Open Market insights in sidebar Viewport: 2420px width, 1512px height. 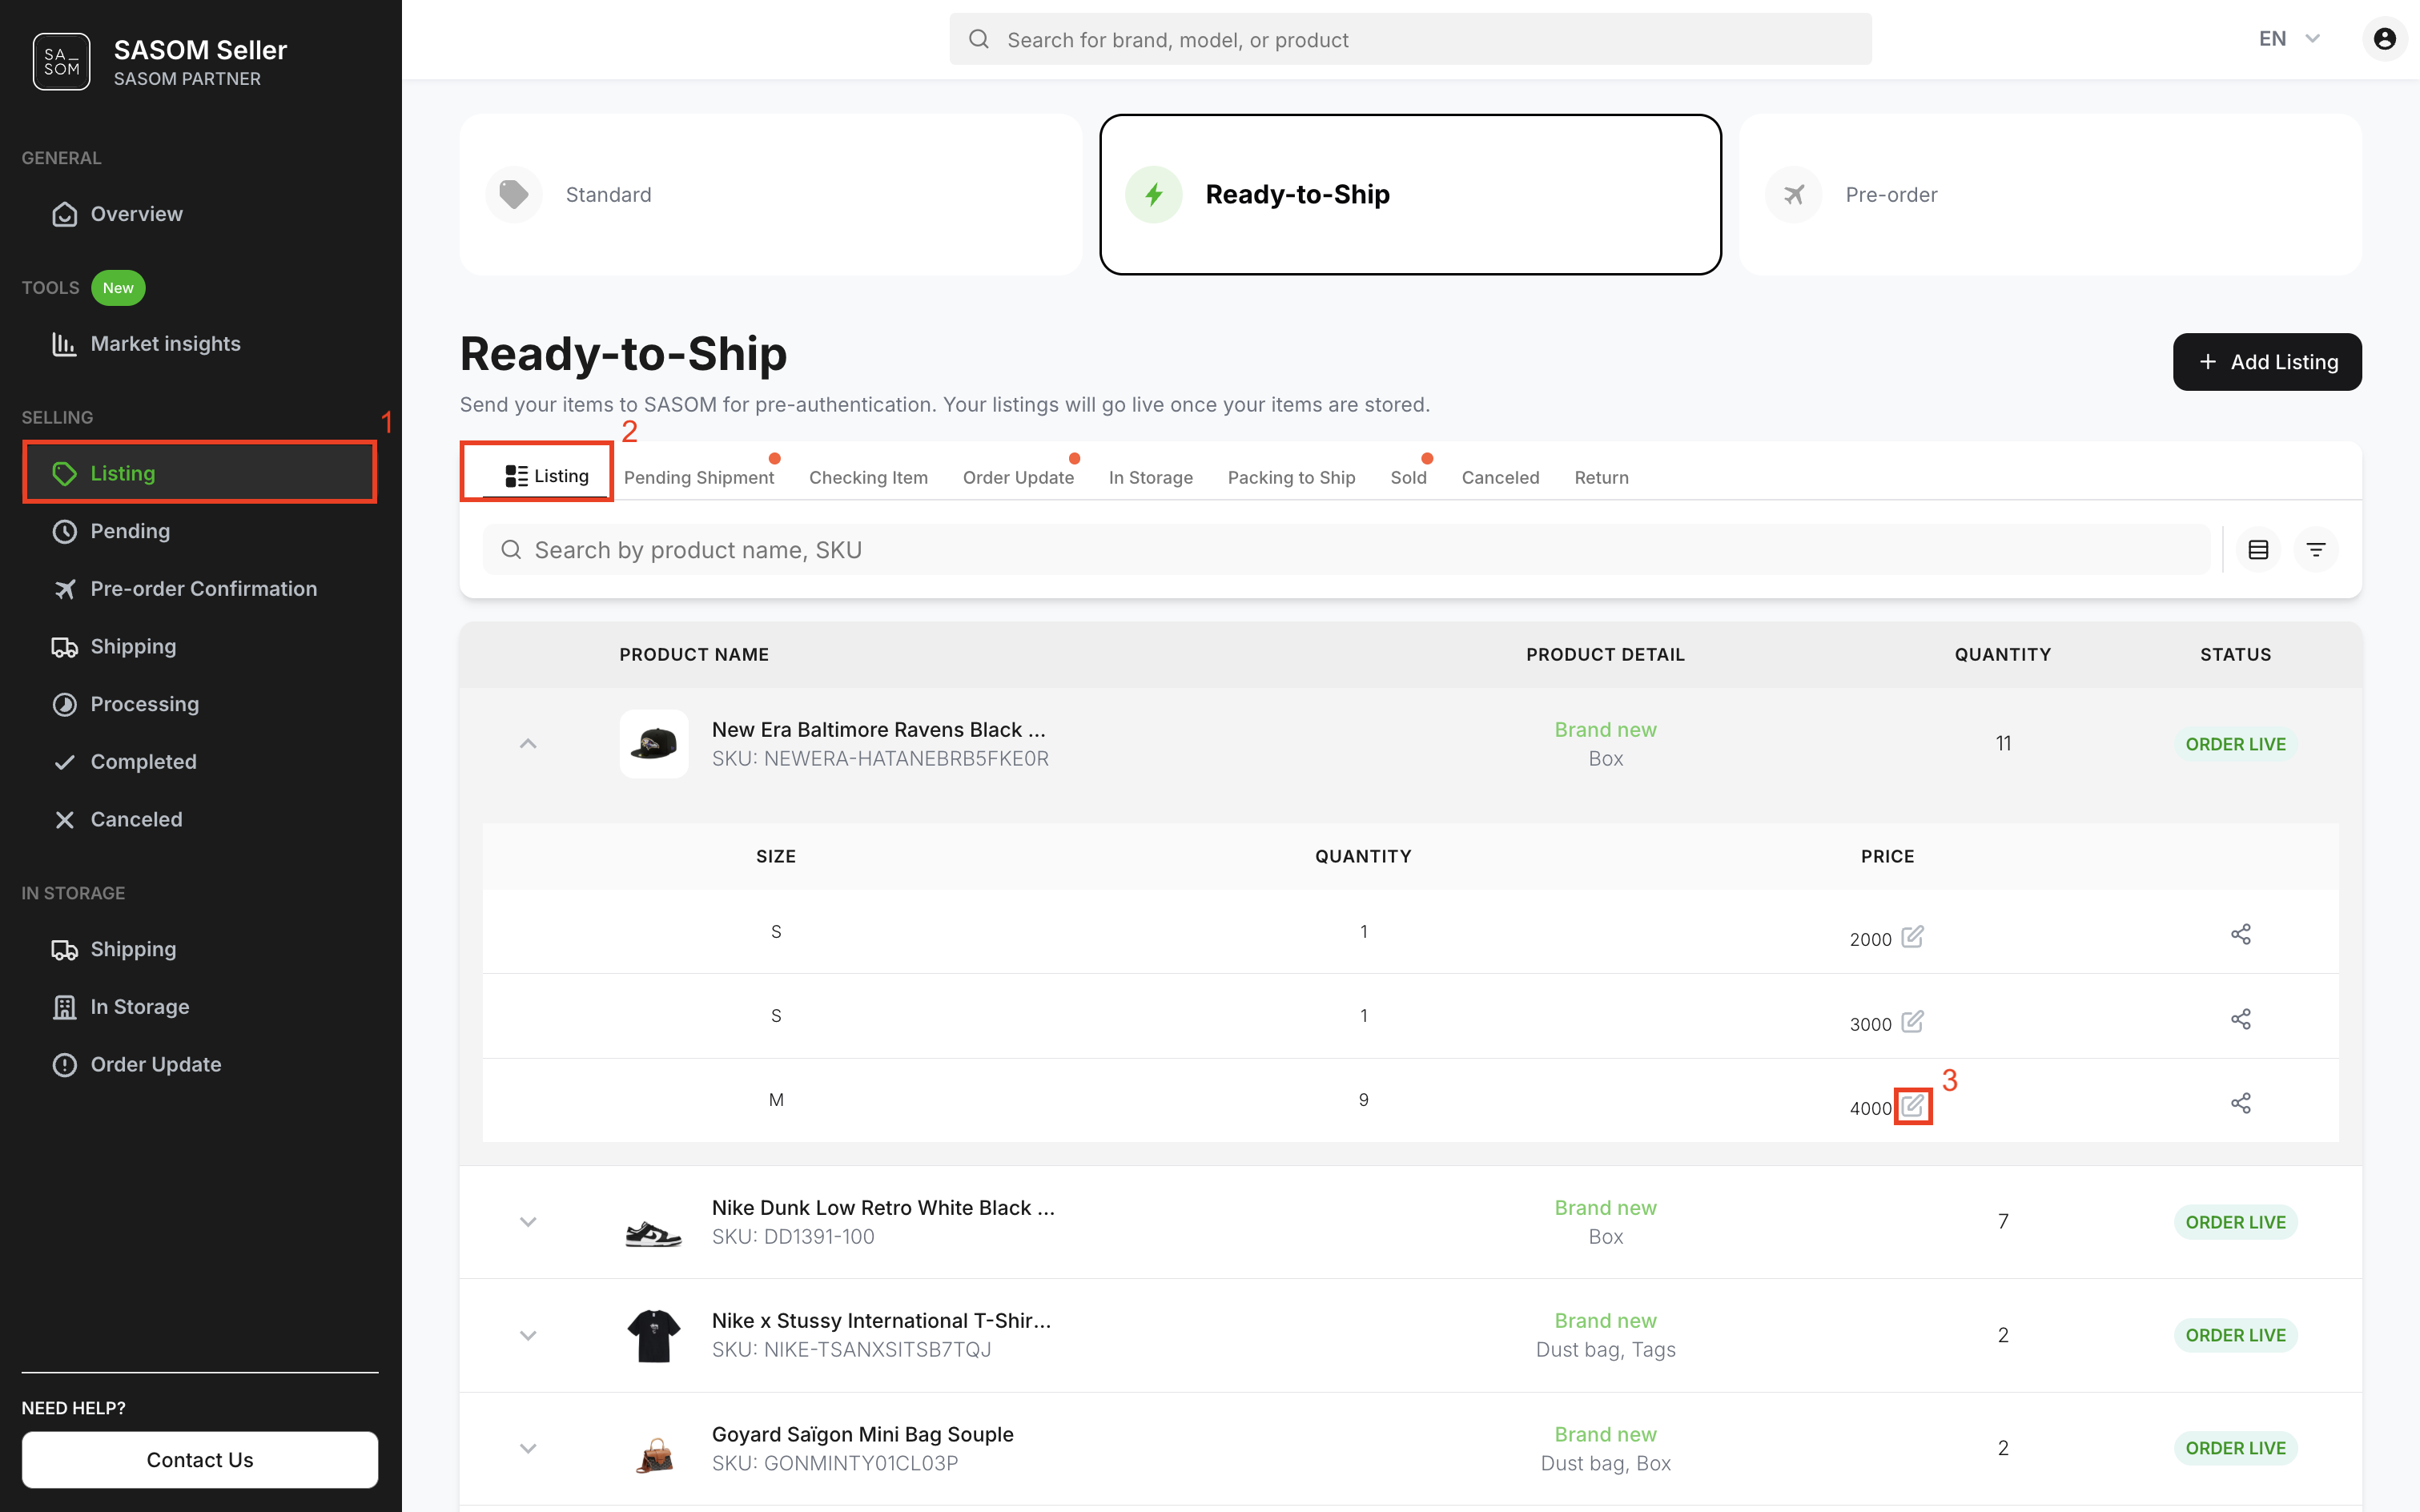pos(165,344)
